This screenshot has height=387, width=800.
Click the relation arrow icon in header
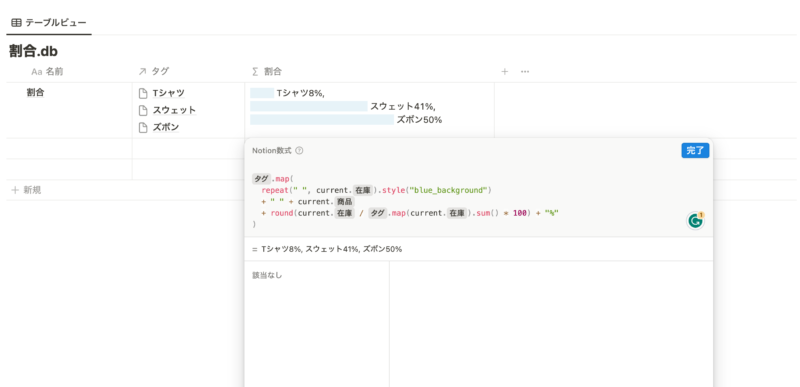point(142,72)
